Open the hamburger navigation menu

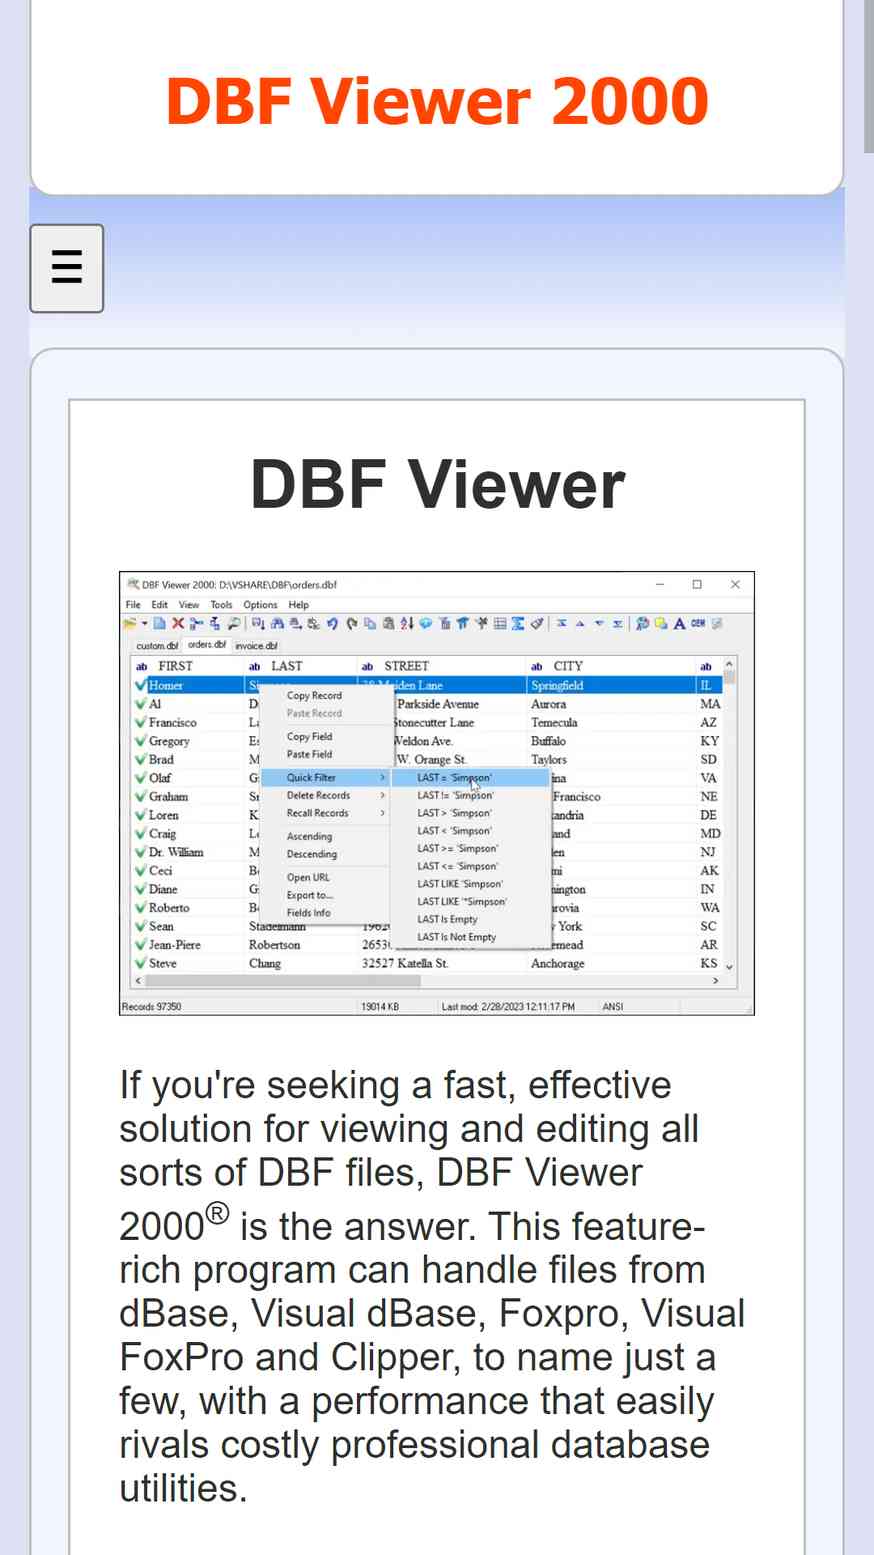(67, 268)
